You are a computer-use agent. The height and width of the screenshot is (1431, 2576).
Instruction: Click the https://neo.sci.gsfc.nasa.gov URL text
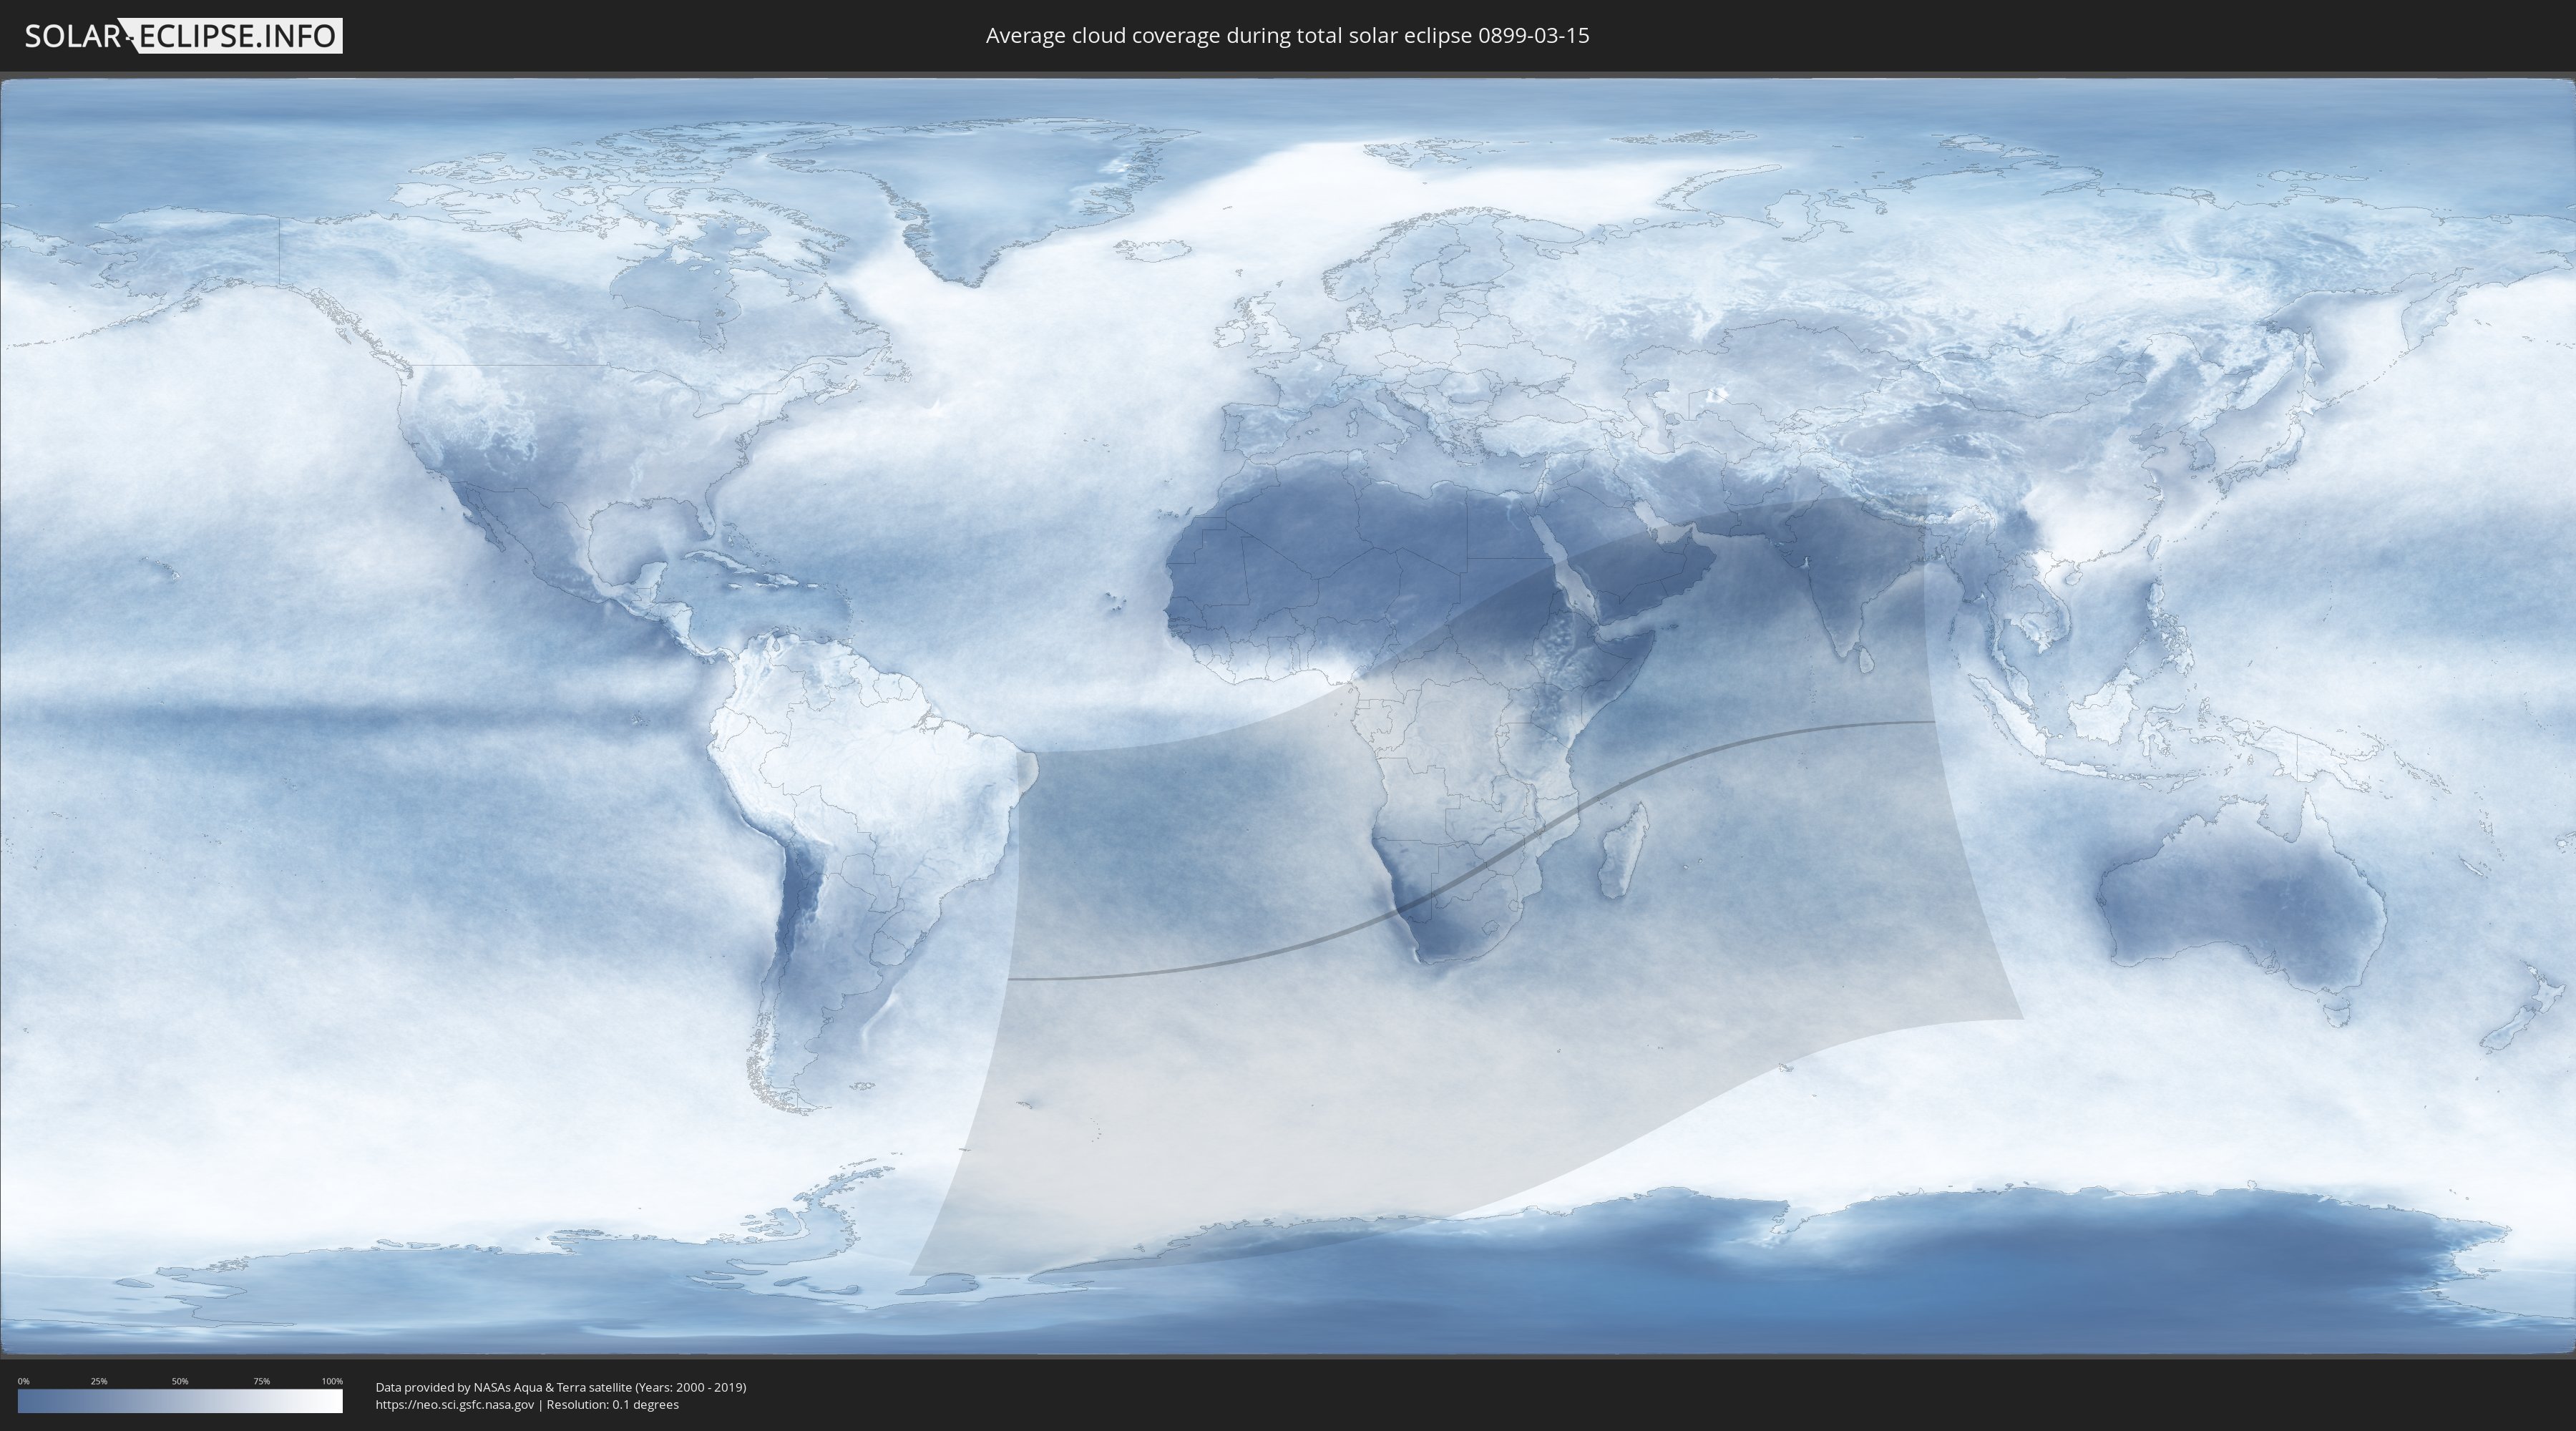point(454,1404)
